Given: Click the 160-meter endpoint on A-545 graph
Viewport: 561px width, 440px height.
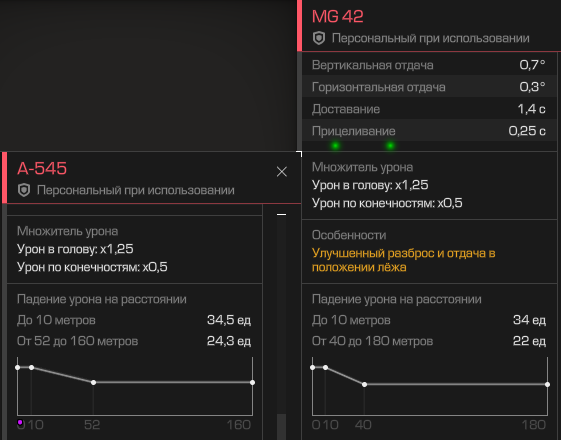Looking at the screenshot, I should (252, 382).
